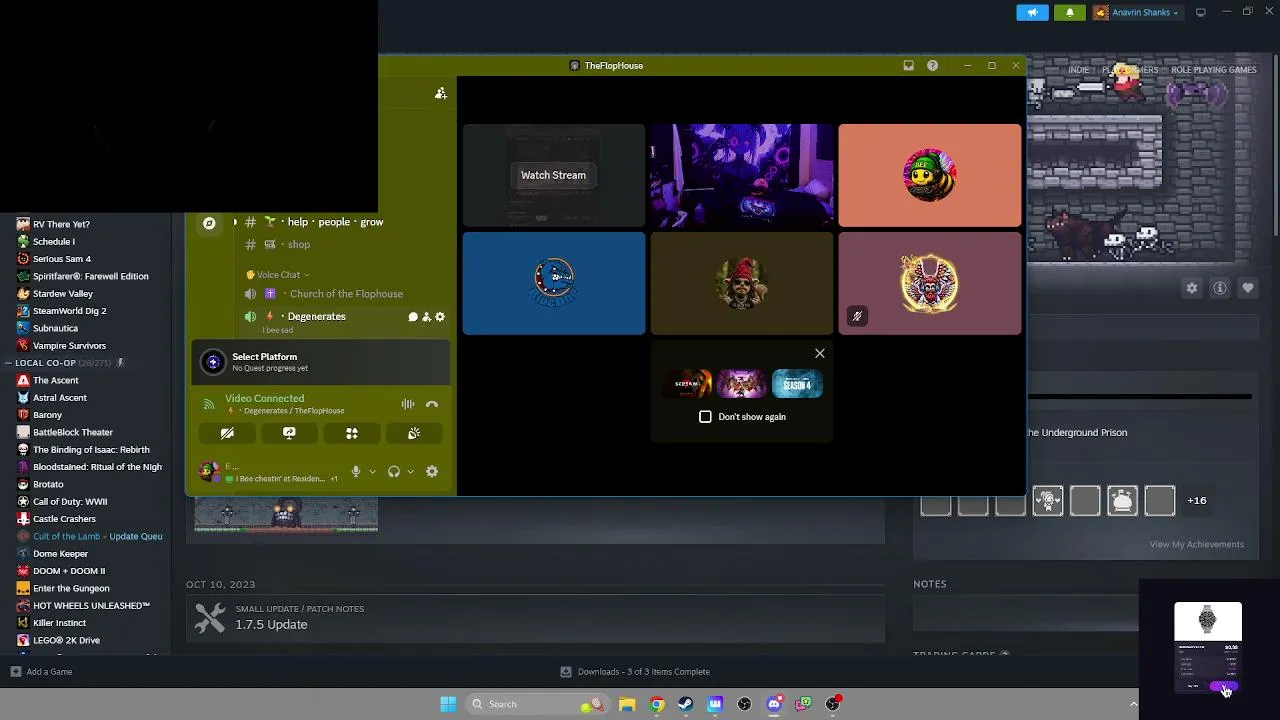
Task: Select Enter the Gungeon in Steam library
Action: point(71,588)
